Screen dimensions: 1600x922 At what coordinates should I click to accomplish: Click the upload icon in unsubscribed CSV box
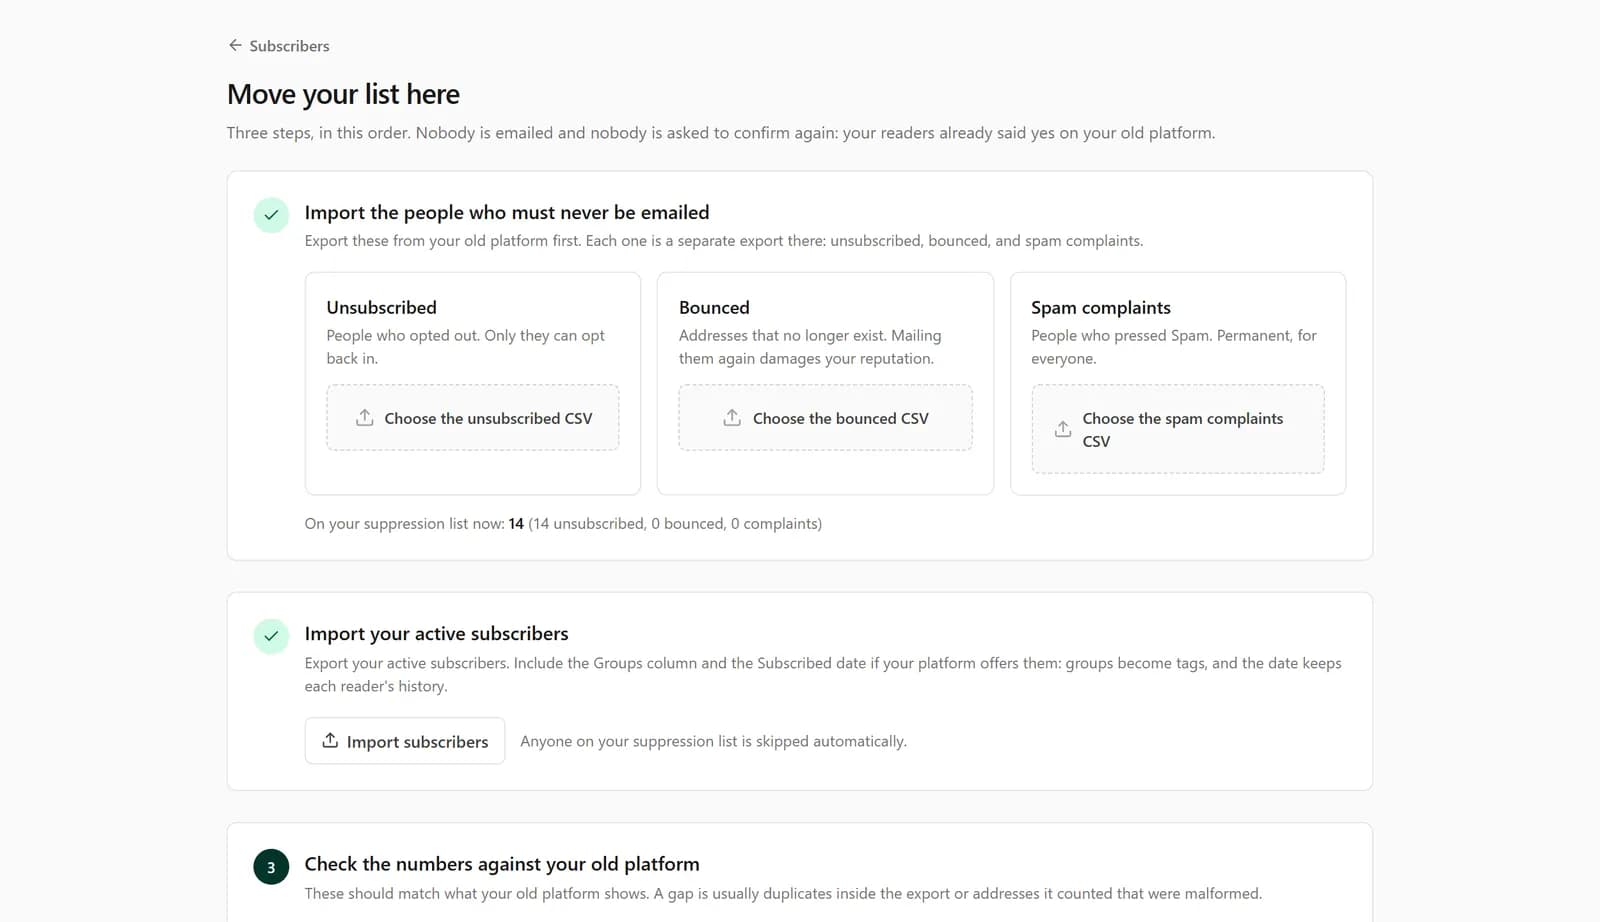point(365,418)
